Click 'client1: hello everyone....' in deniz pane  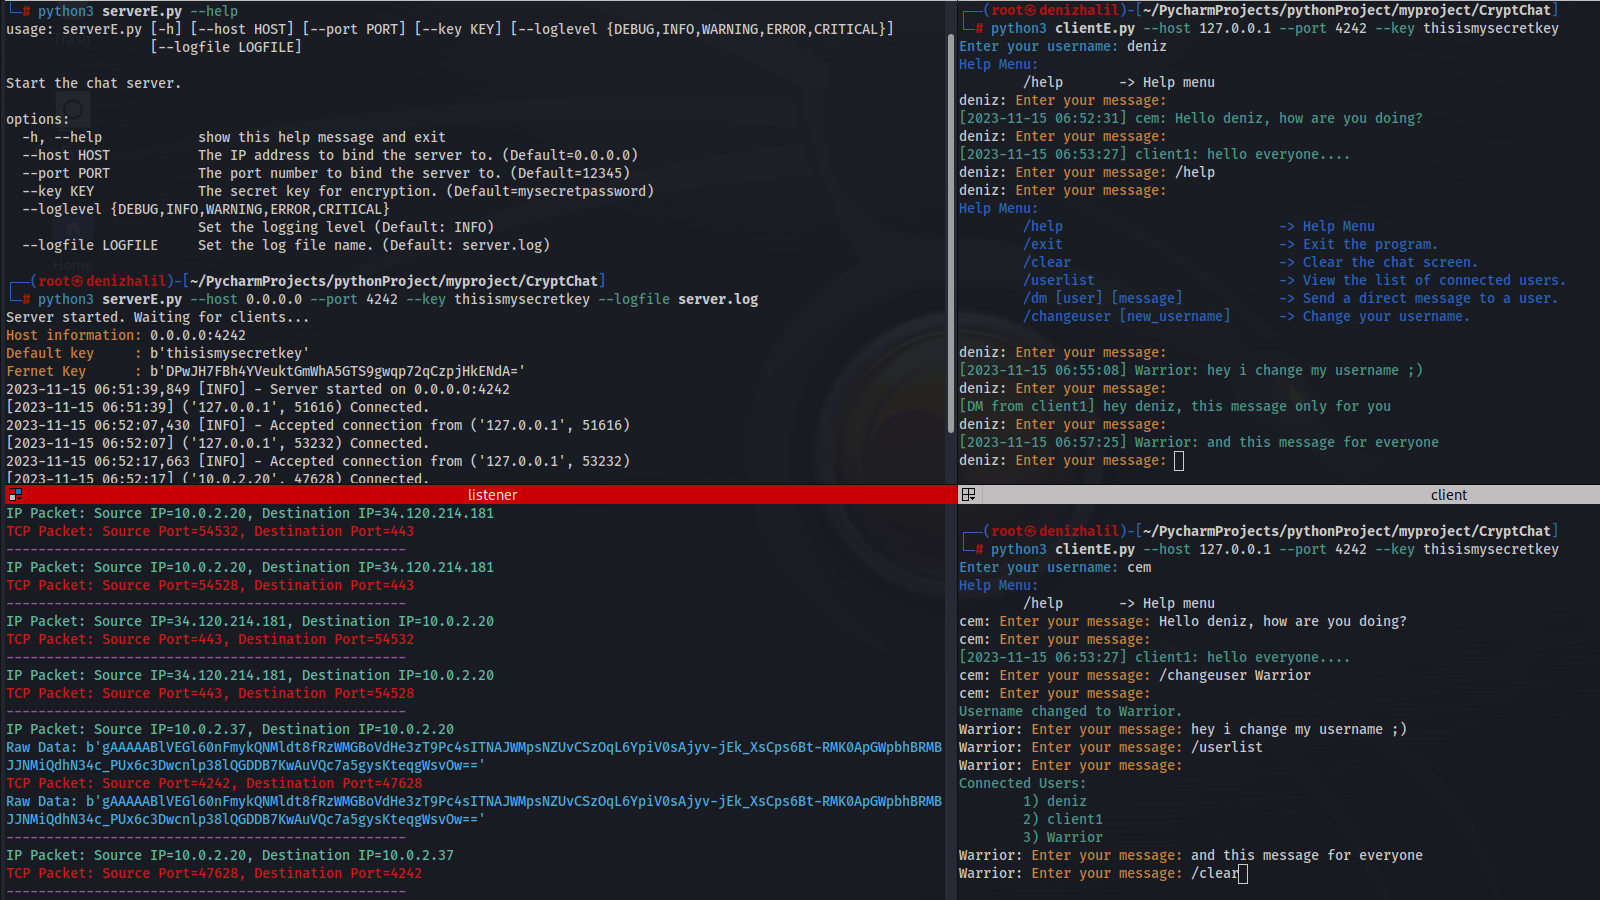coord(1155,155)
